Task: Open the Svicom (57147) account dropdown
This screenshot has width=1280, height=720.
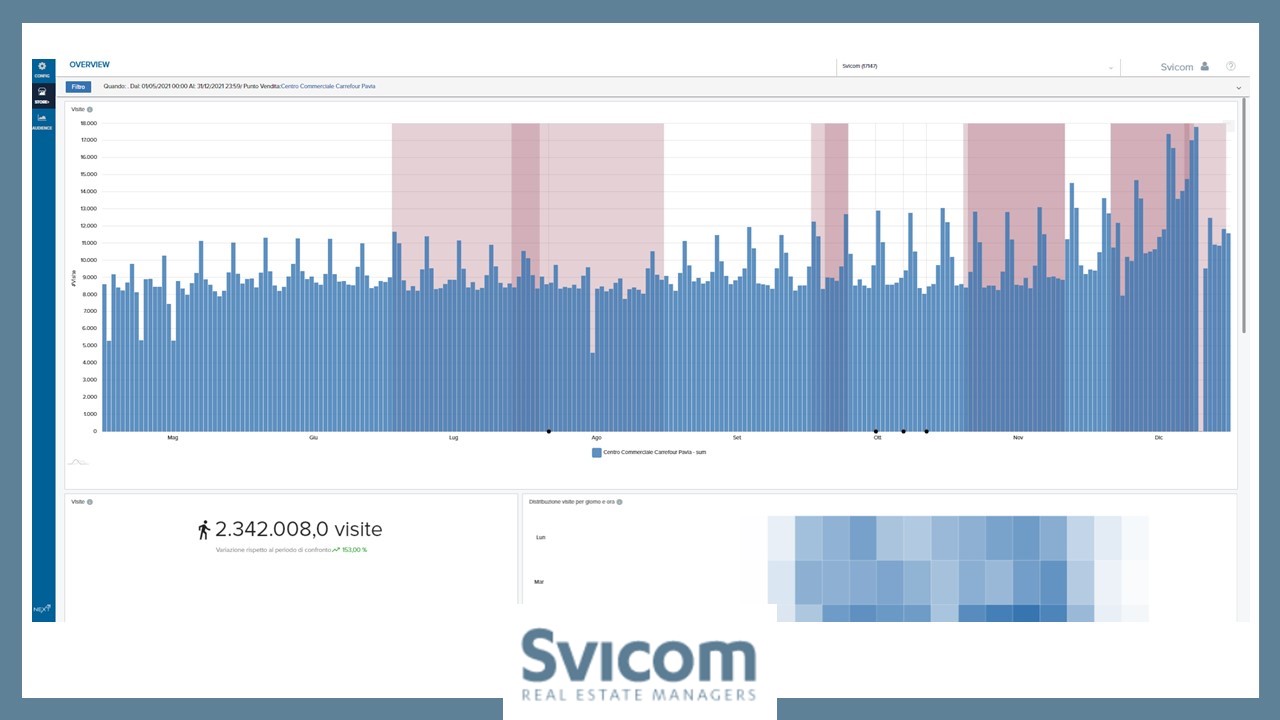Action: coord(977,67)
